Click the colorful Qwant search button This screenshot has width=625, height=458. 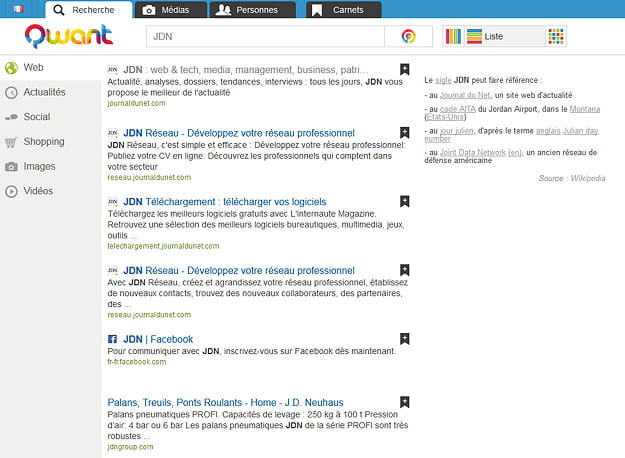[x=409, y=37]
